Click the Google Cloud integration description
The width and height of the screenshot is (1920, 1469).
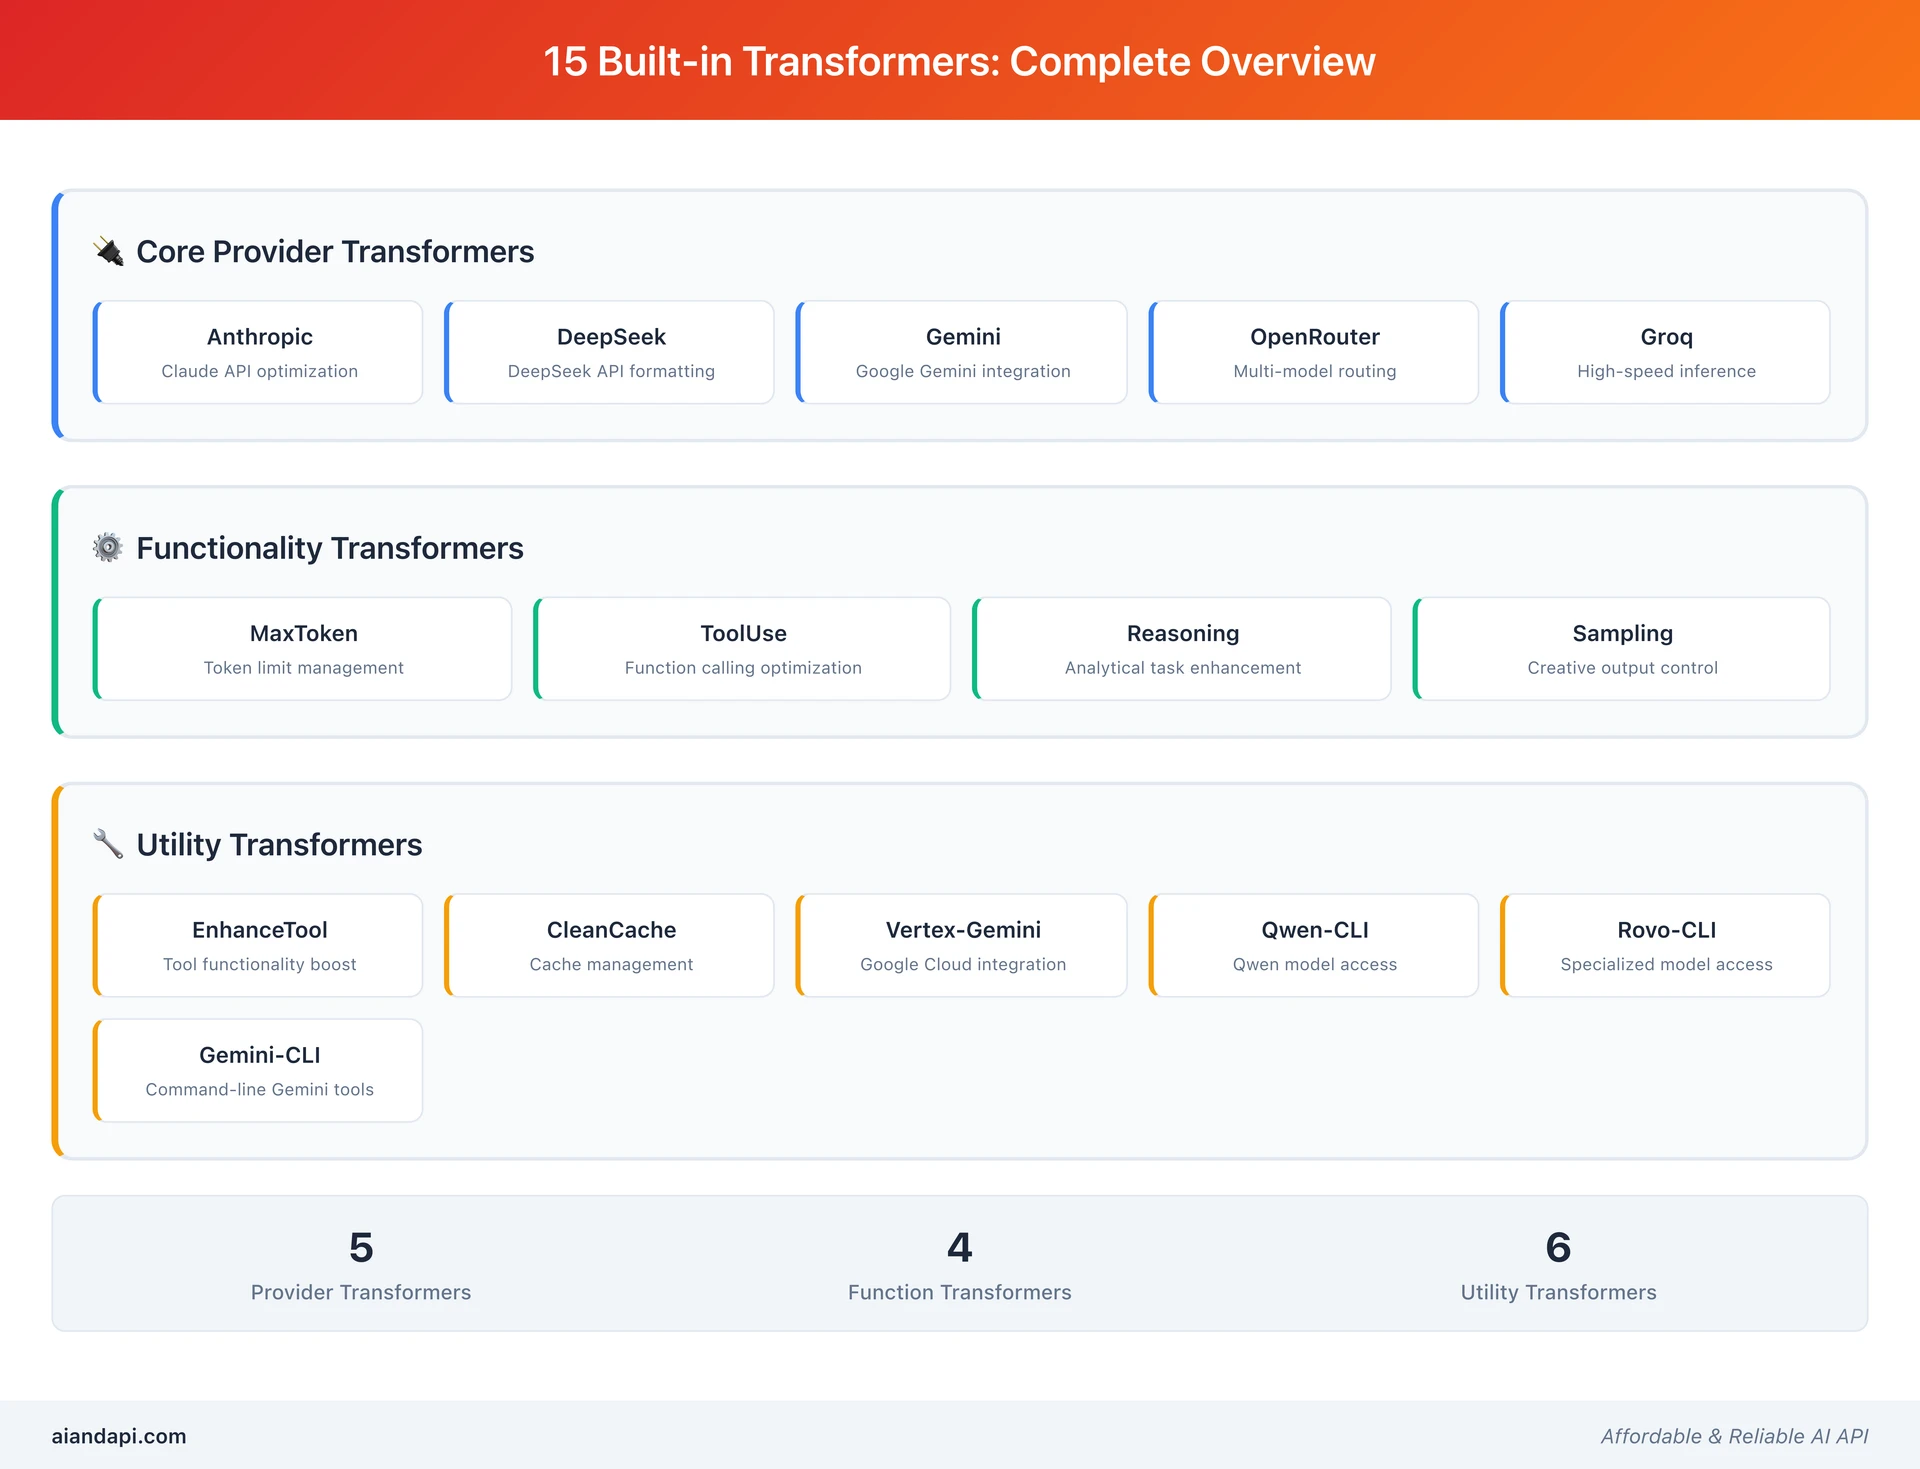coord(963,964)
